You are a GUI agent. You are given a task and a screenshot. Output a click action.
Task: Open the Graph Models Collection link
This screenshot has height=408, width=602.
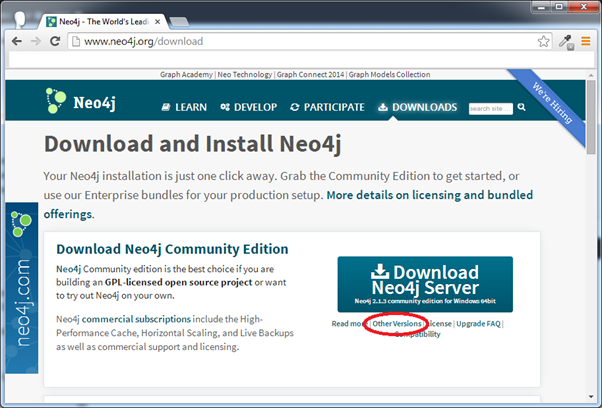coord(389,74)
